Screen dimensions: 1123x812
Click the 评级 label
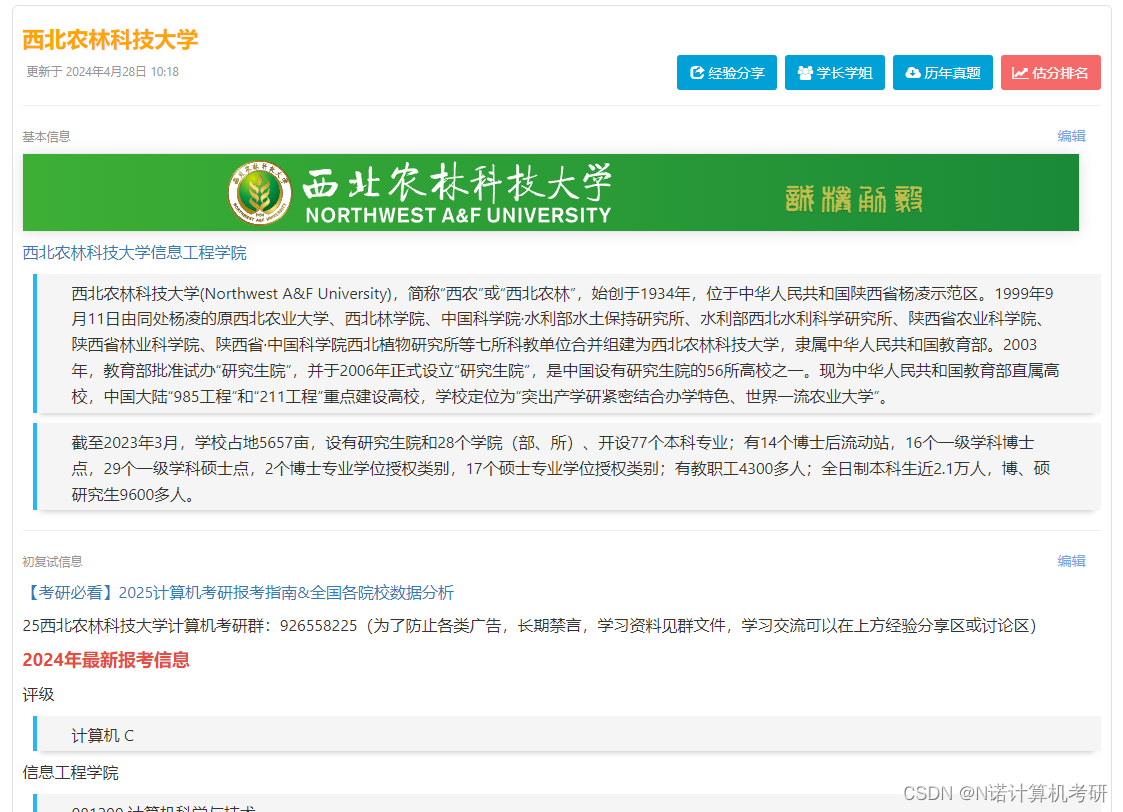click(x=39, y=695)
